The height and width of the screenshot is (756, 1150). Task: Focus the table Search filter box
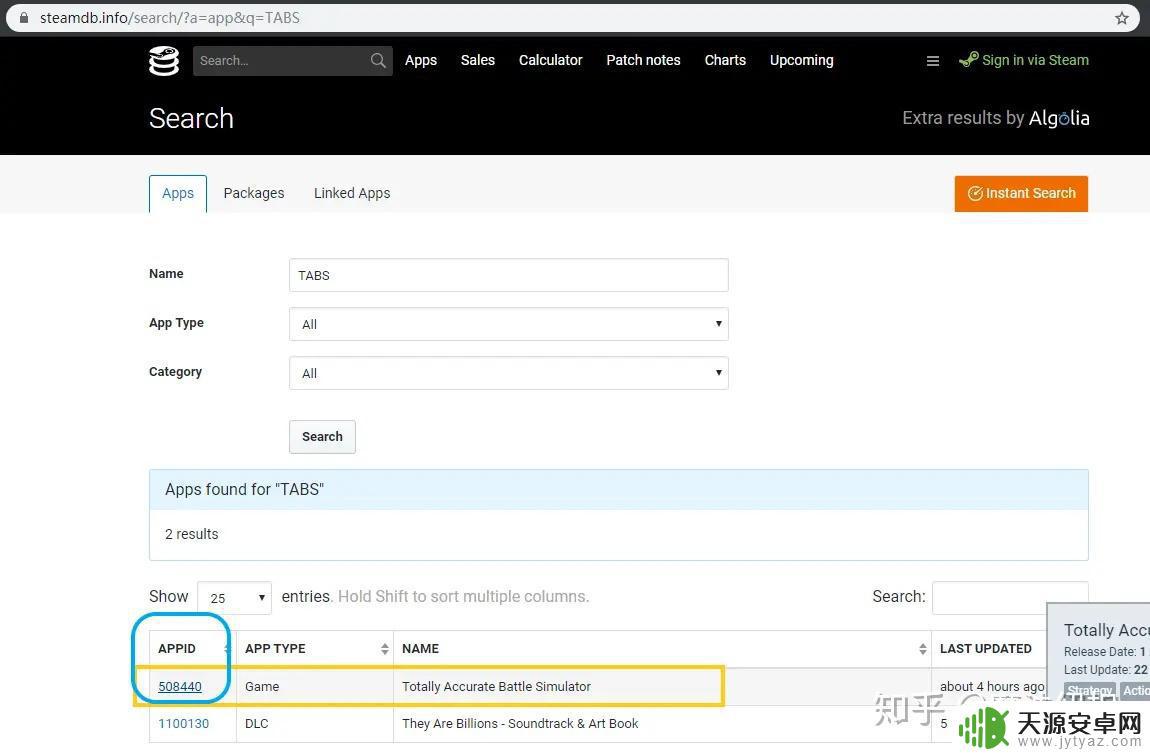1009,598
